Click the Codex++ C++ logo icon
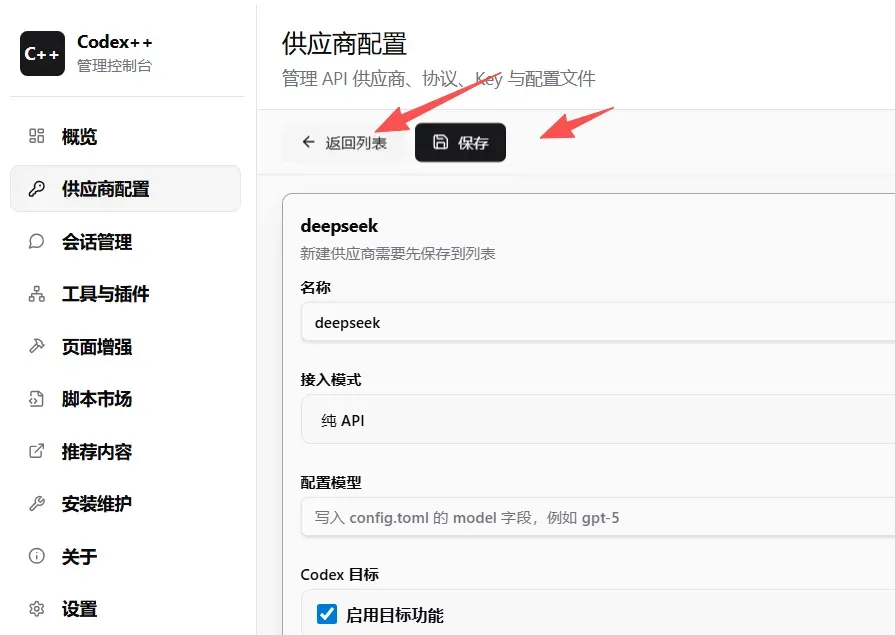Image resolution: width=895 pixels, height=635 pixels. 42,54
